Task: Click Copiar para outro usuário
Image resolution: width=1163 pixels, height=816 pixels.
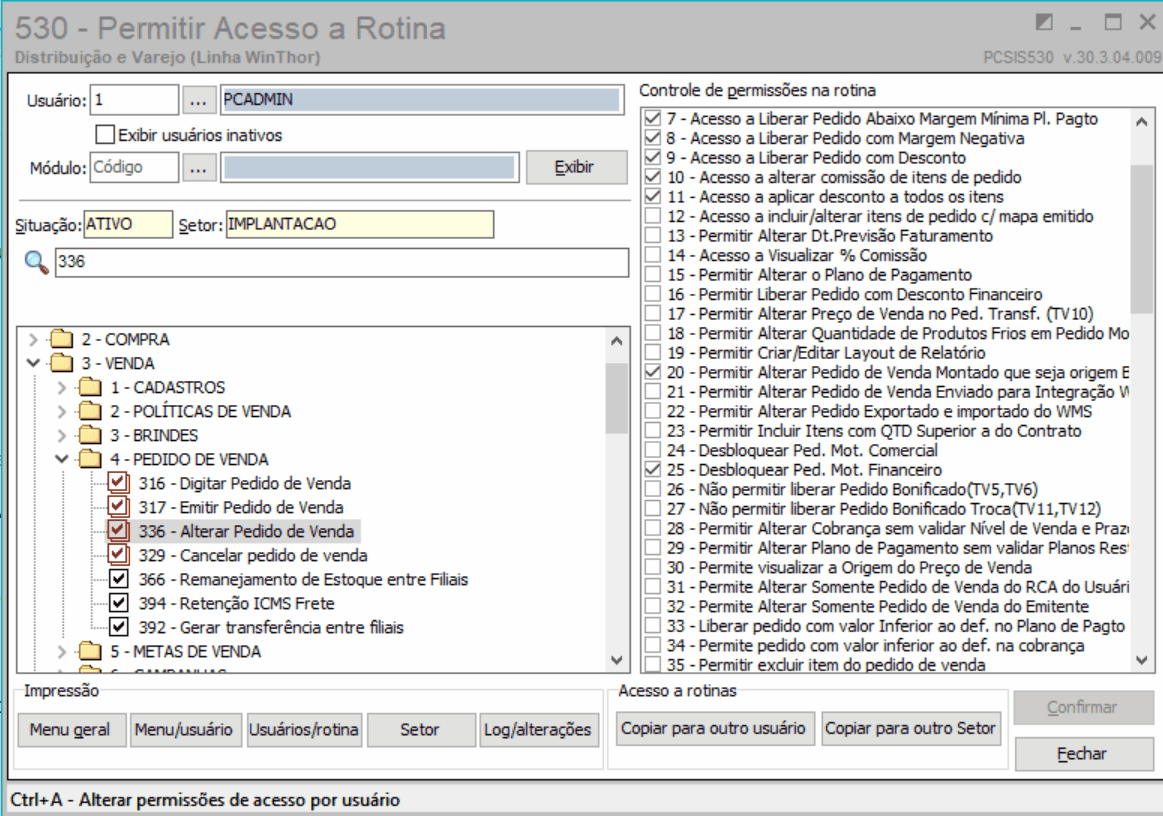Action: (x=714, y=728)
